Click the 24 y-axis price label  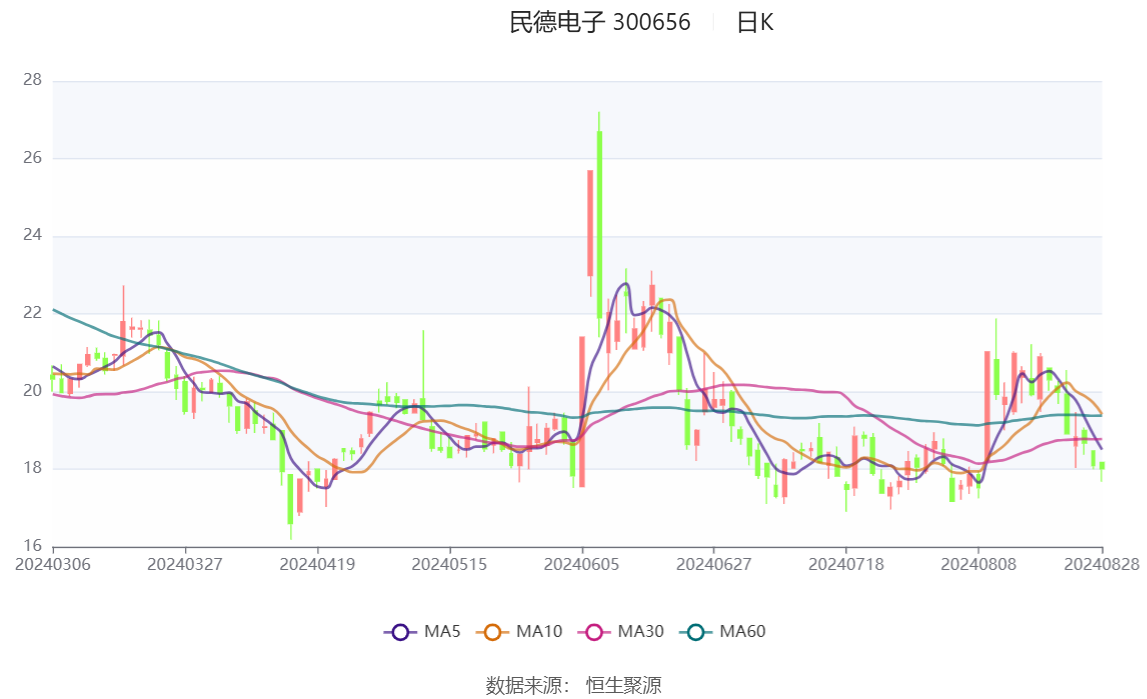pos(32,235)
